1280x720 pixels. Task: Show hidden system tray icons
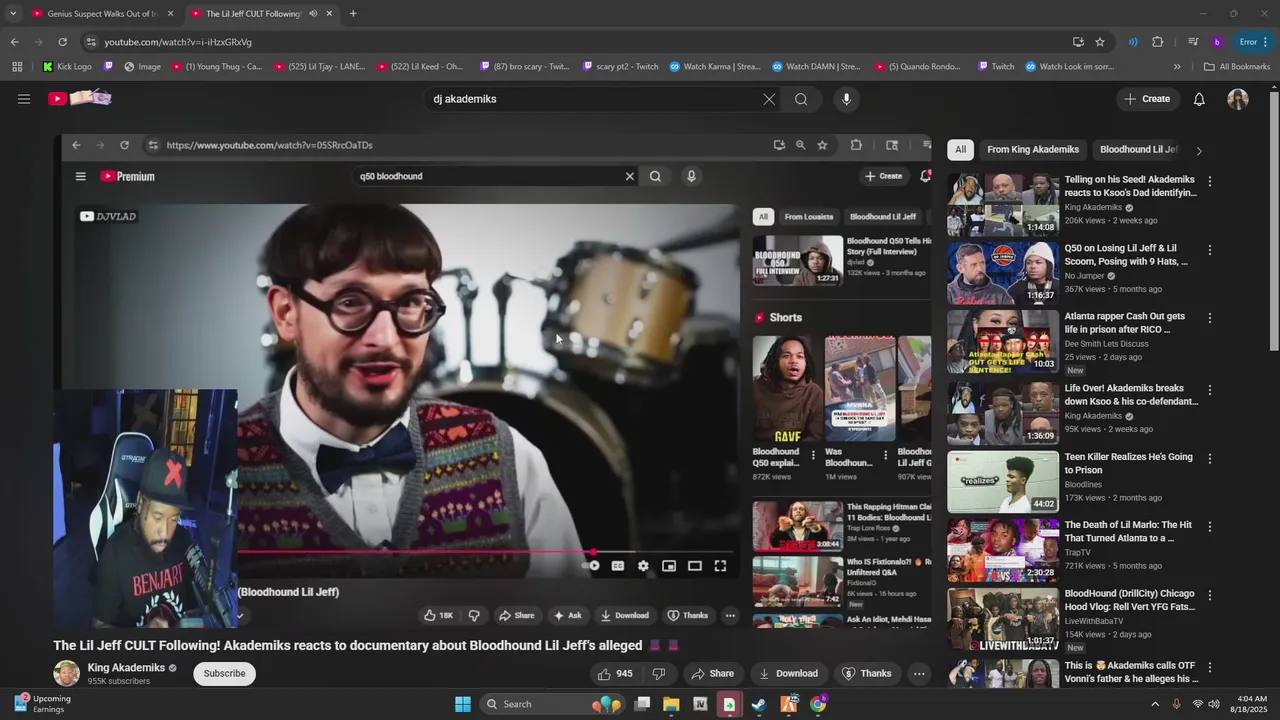1155,704
